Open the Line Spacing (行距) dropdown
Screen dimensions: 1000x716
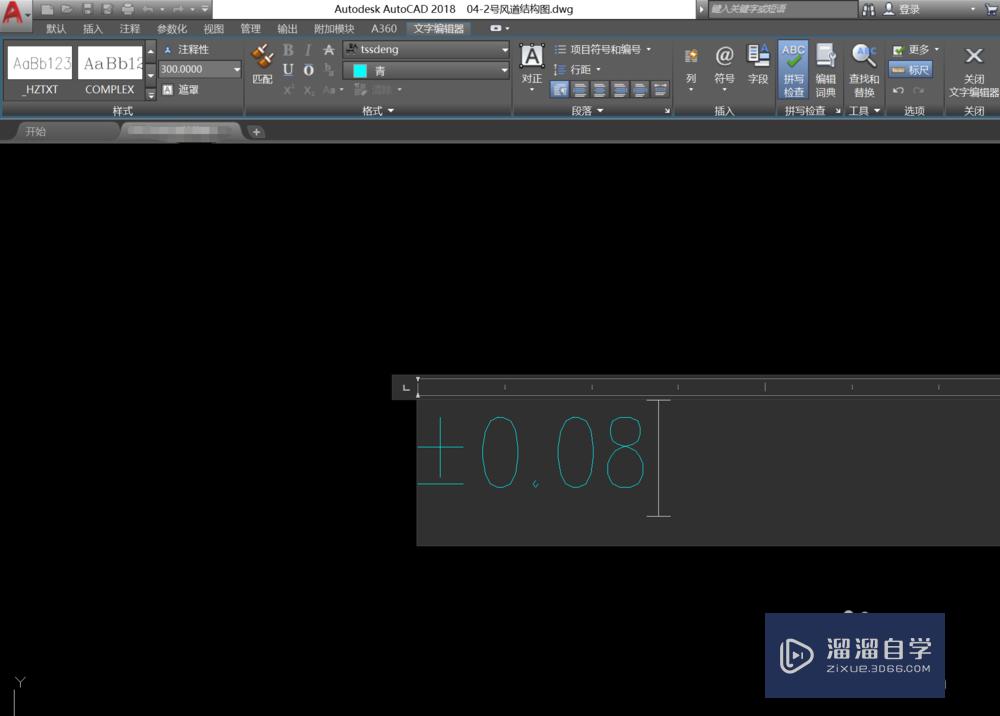pyautogui.click(x=579, y=70)
